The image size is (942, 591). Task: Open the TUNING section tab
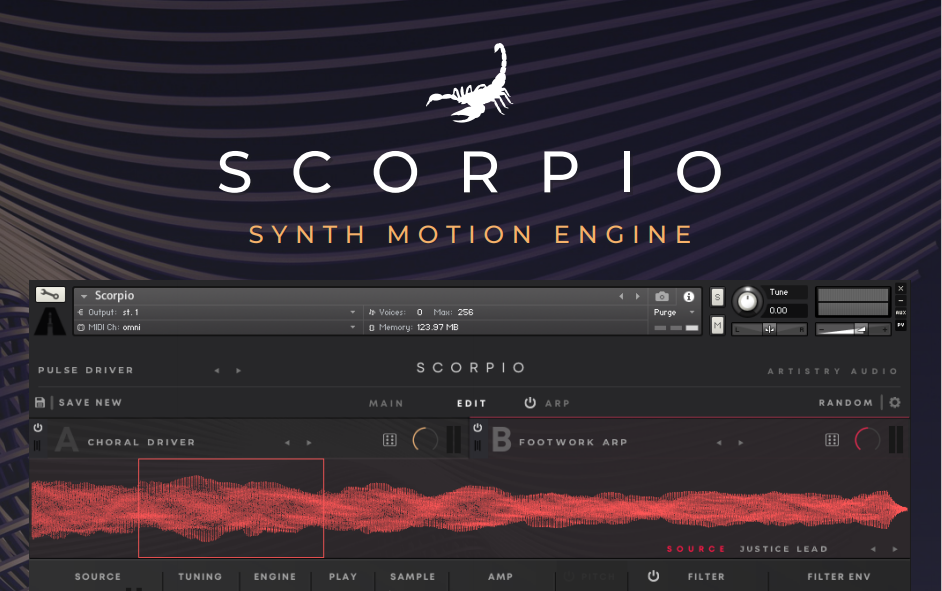(x=200, y=577)
